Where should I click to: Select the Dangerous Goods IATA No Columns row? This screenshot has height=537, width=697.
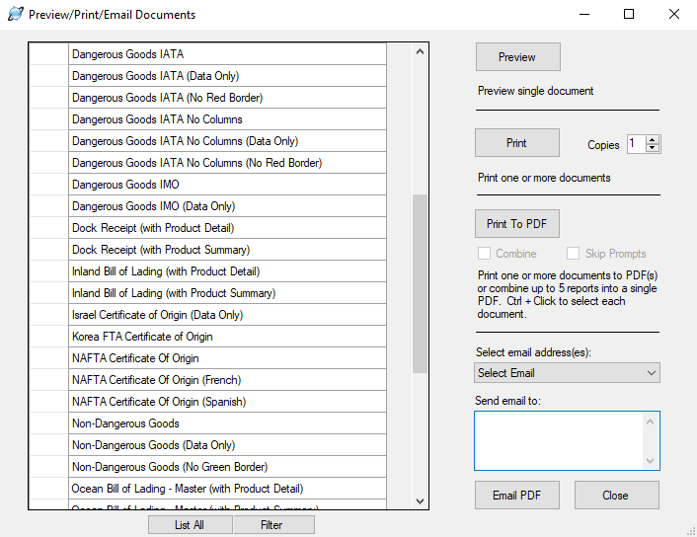tap(228, 119)
